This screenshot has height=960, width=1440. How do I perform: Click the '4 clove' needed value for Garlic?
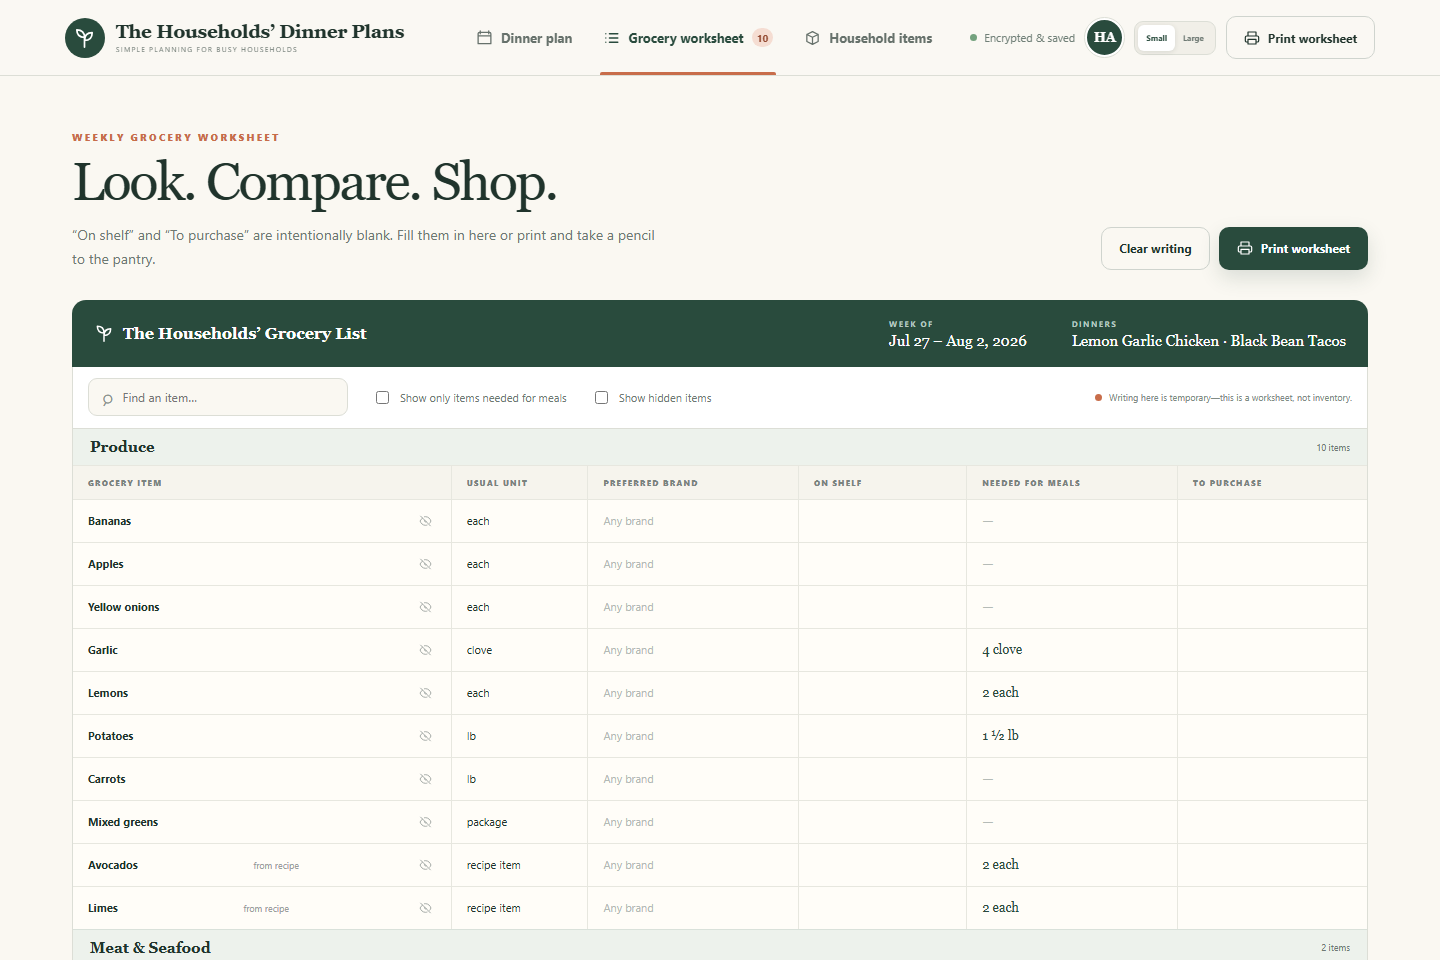(1002, 650)
